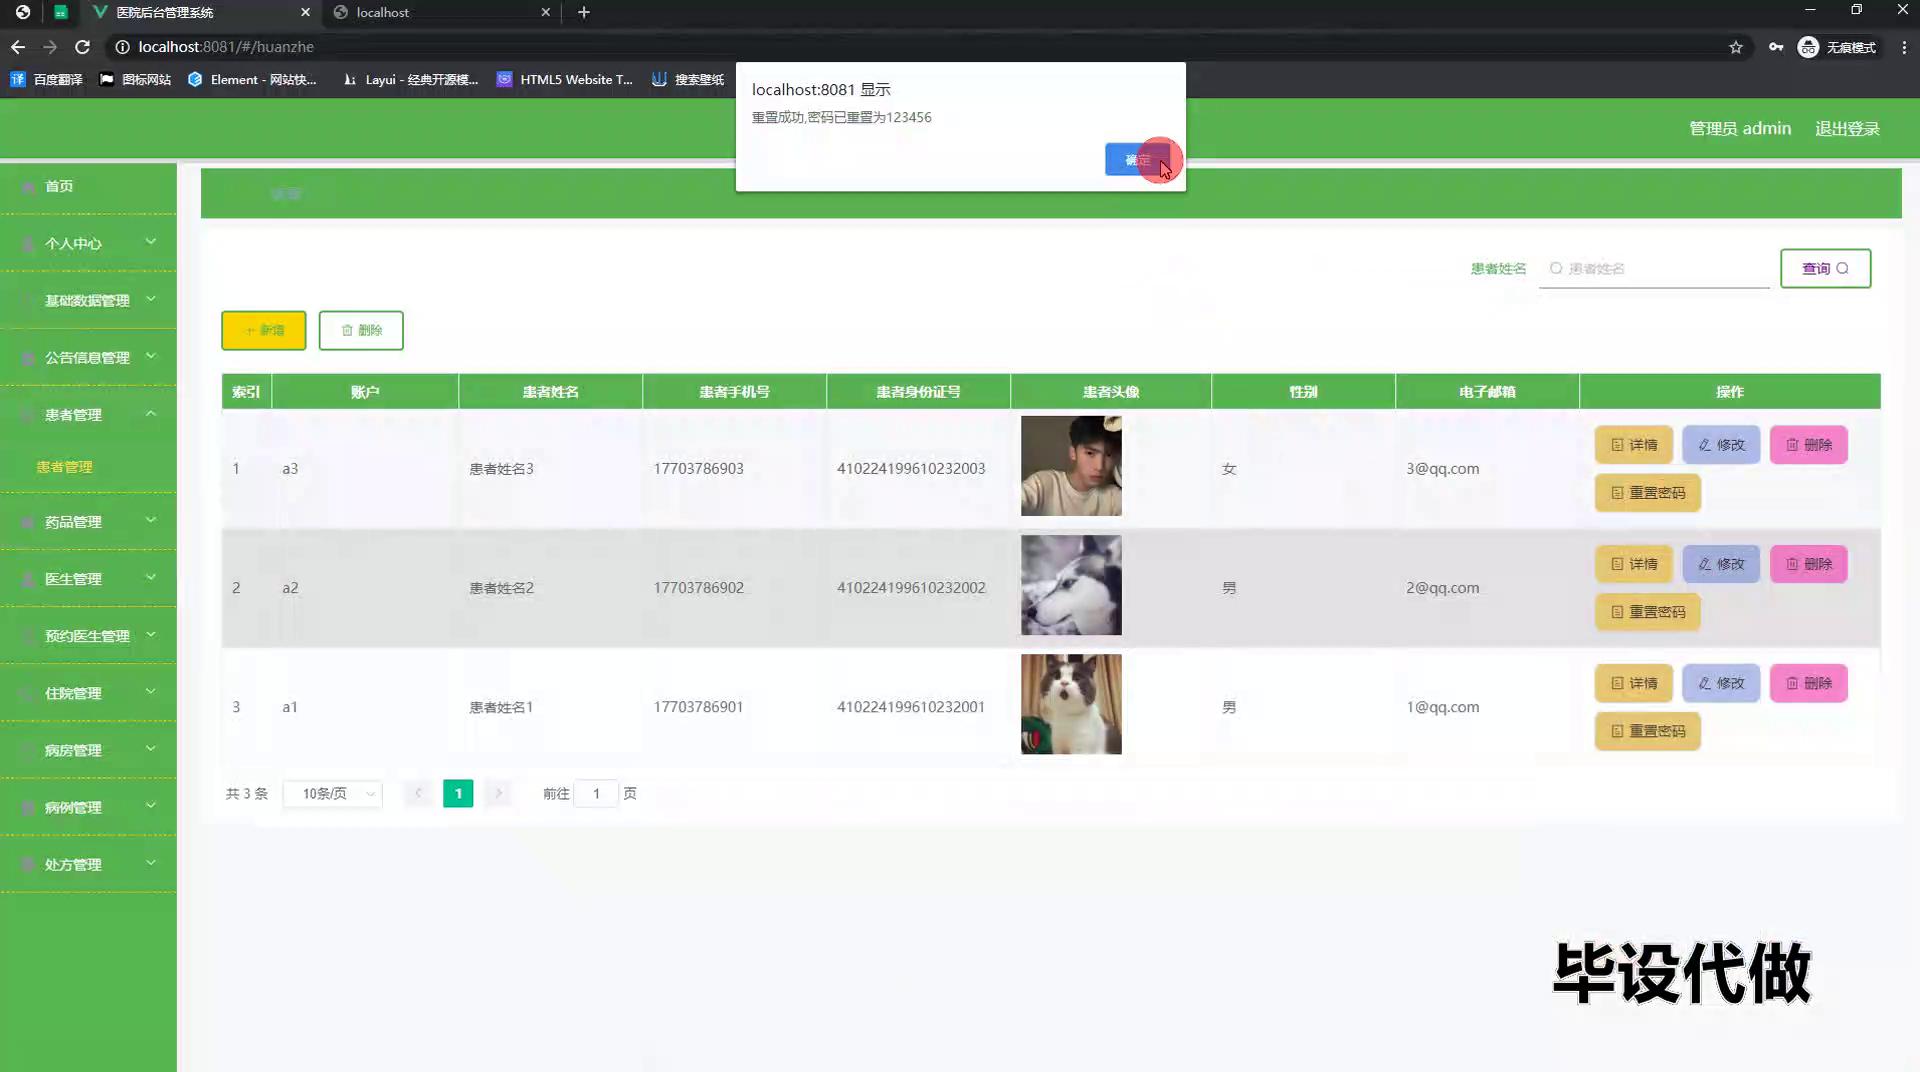Click the password key icon in toolbar
This screenshot has height=1072, width=1920.
(1776, 47)
